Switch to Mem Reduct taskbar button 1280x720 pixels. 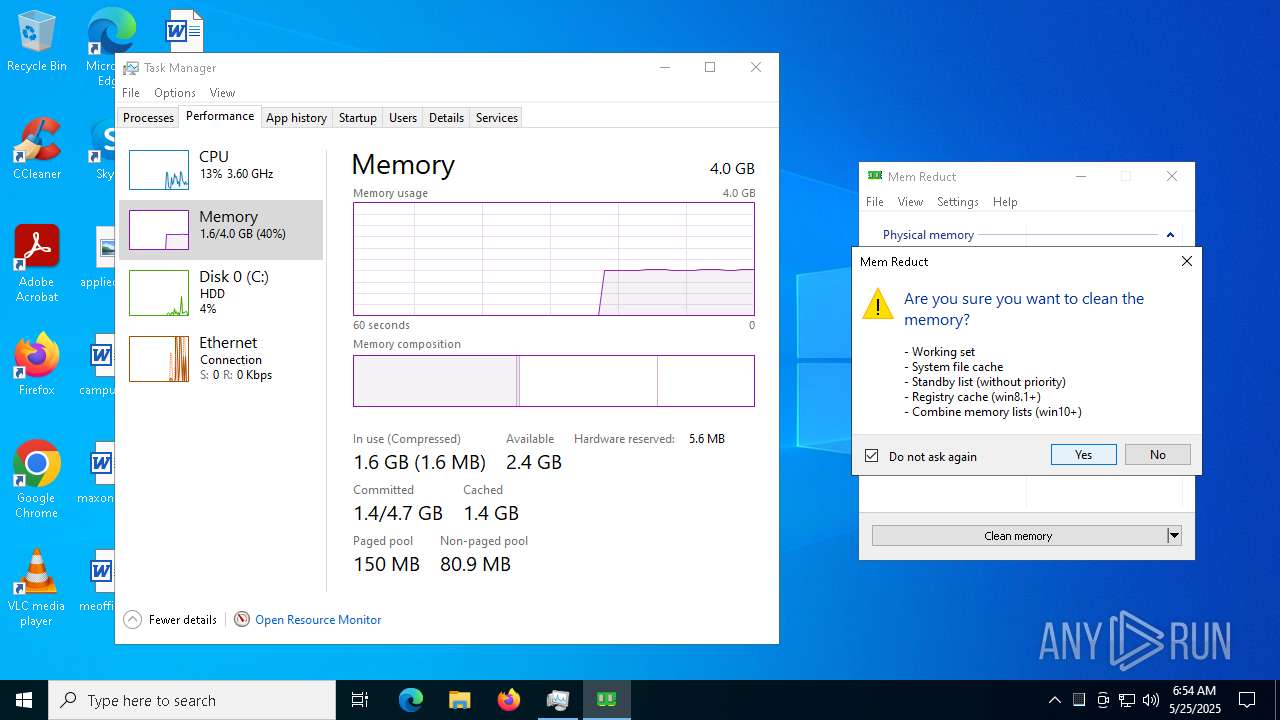[x=607, y=700]
